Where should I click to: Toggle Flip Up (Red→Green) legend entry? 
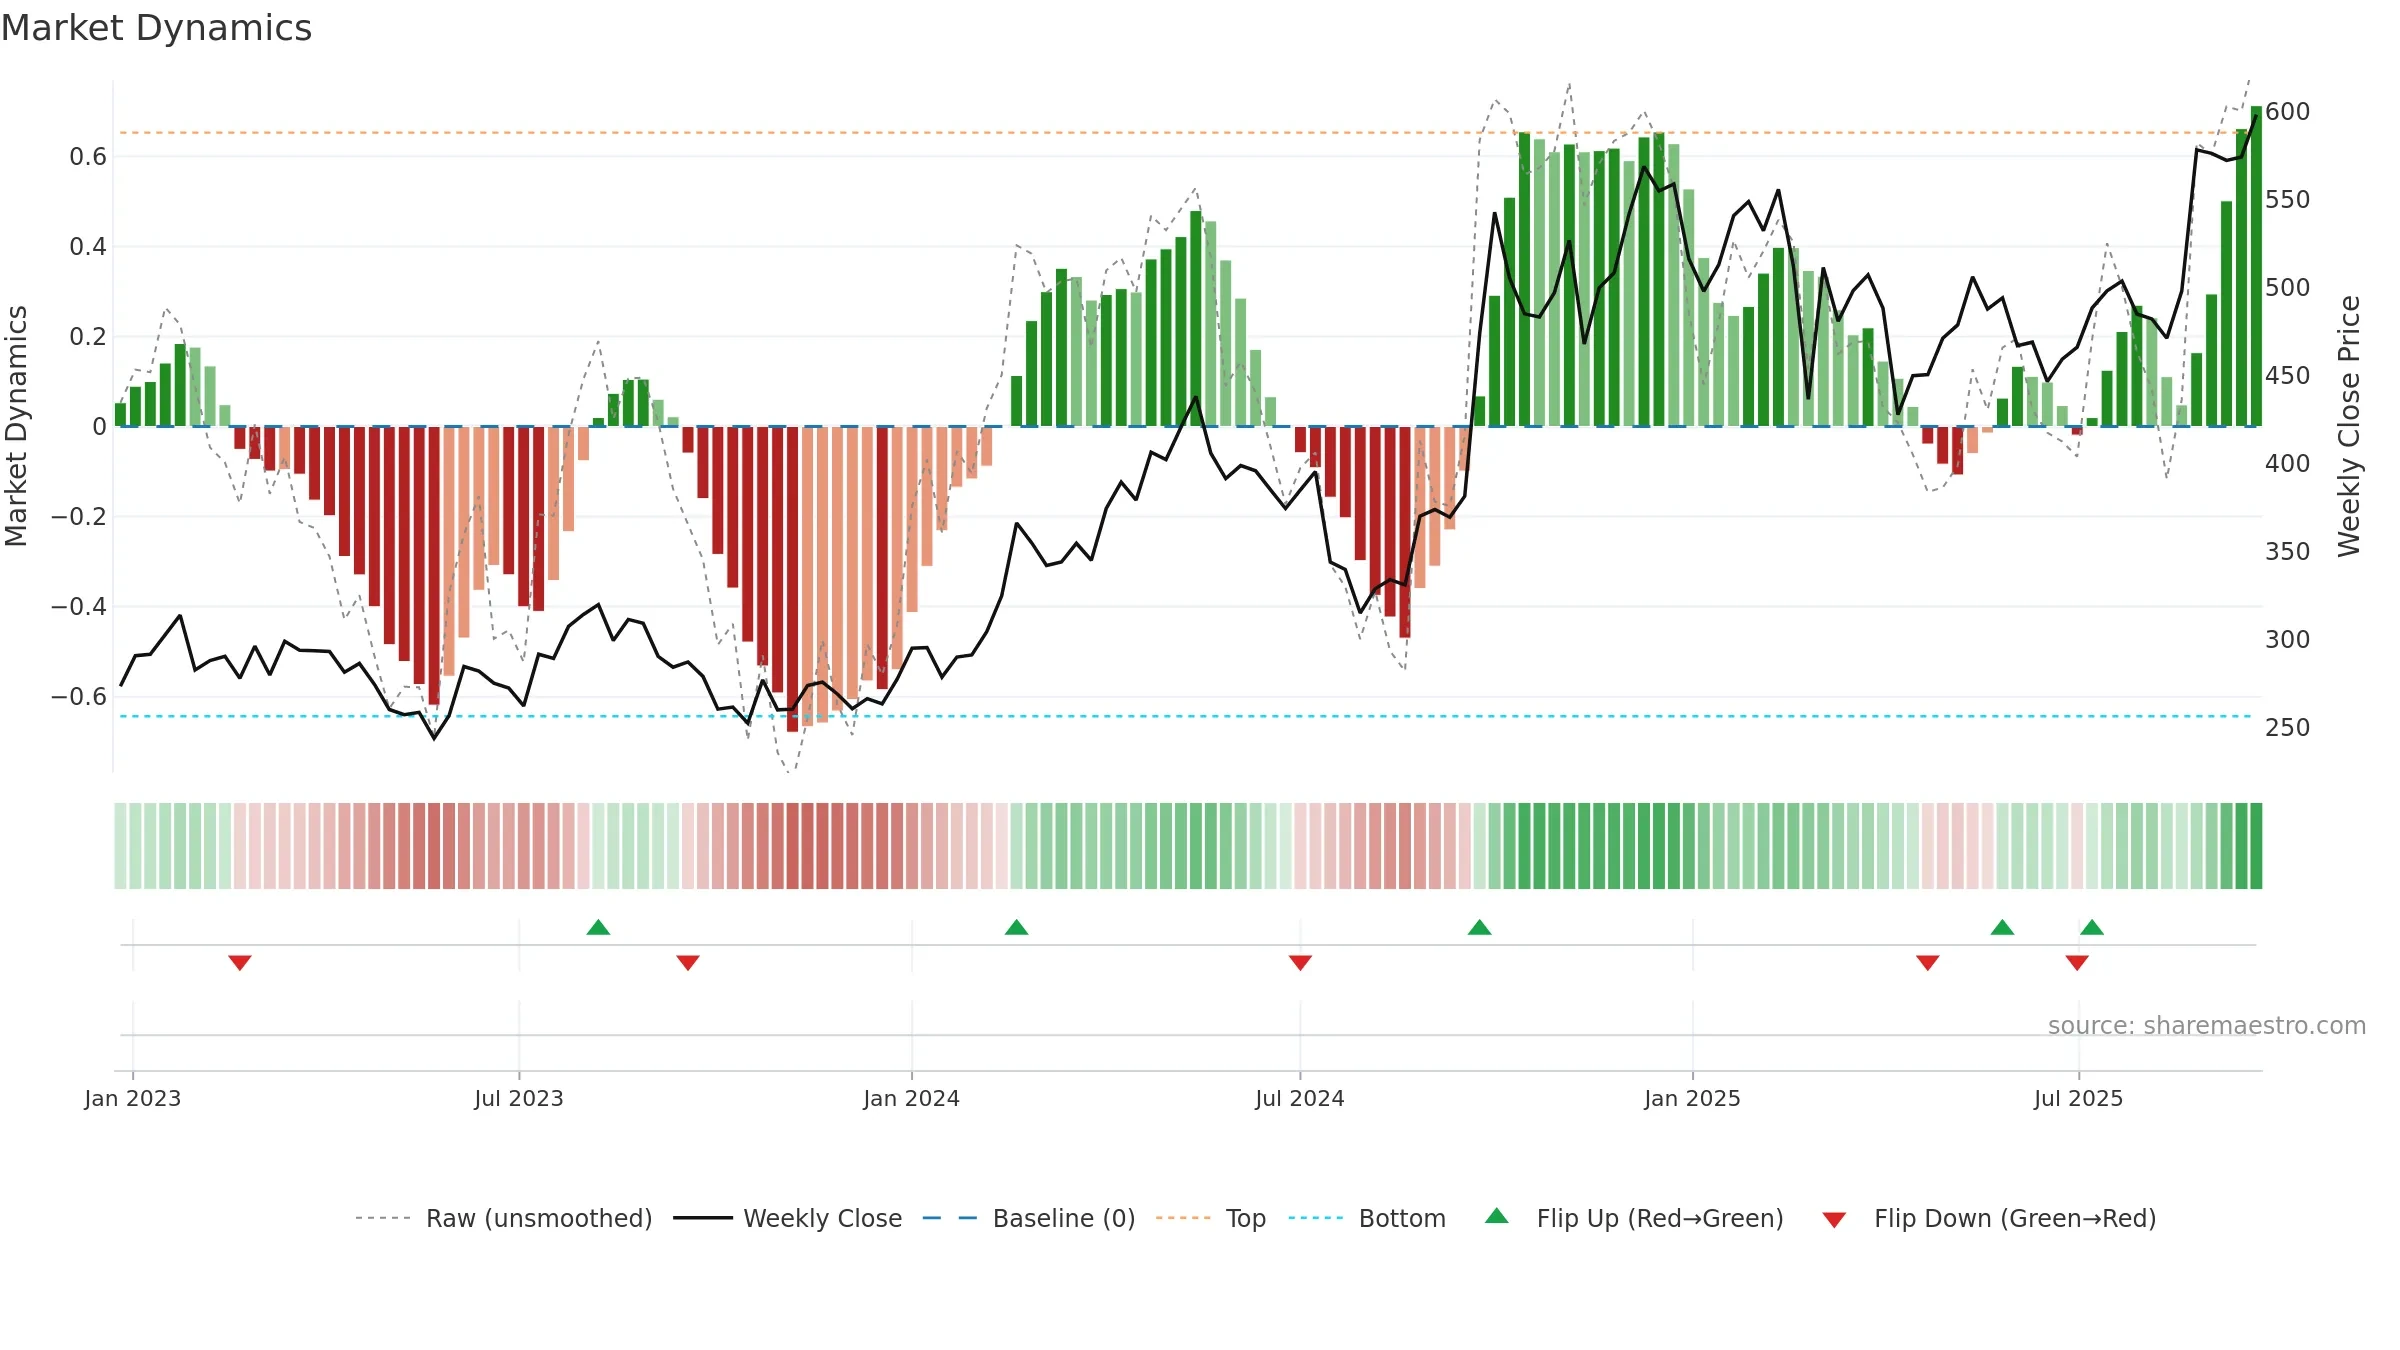1634,1218
